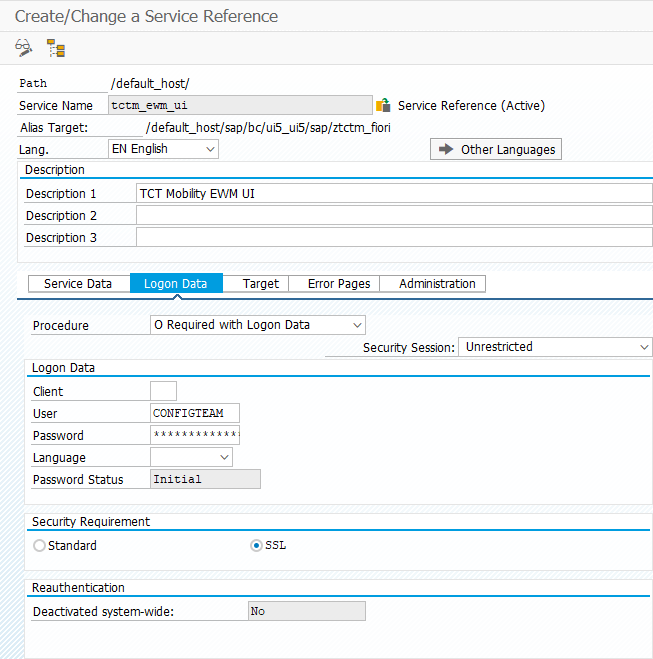Choose the SSL radio button

pos(256,546)
